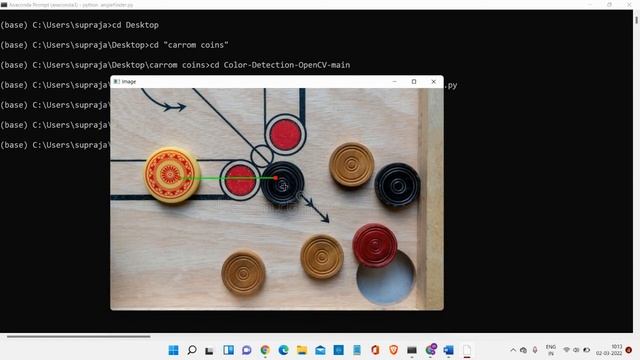The height and width of the screenshot is (360, 640).
Task: Launch Brave browser from taskbar
Action: (x=393, y=350)
